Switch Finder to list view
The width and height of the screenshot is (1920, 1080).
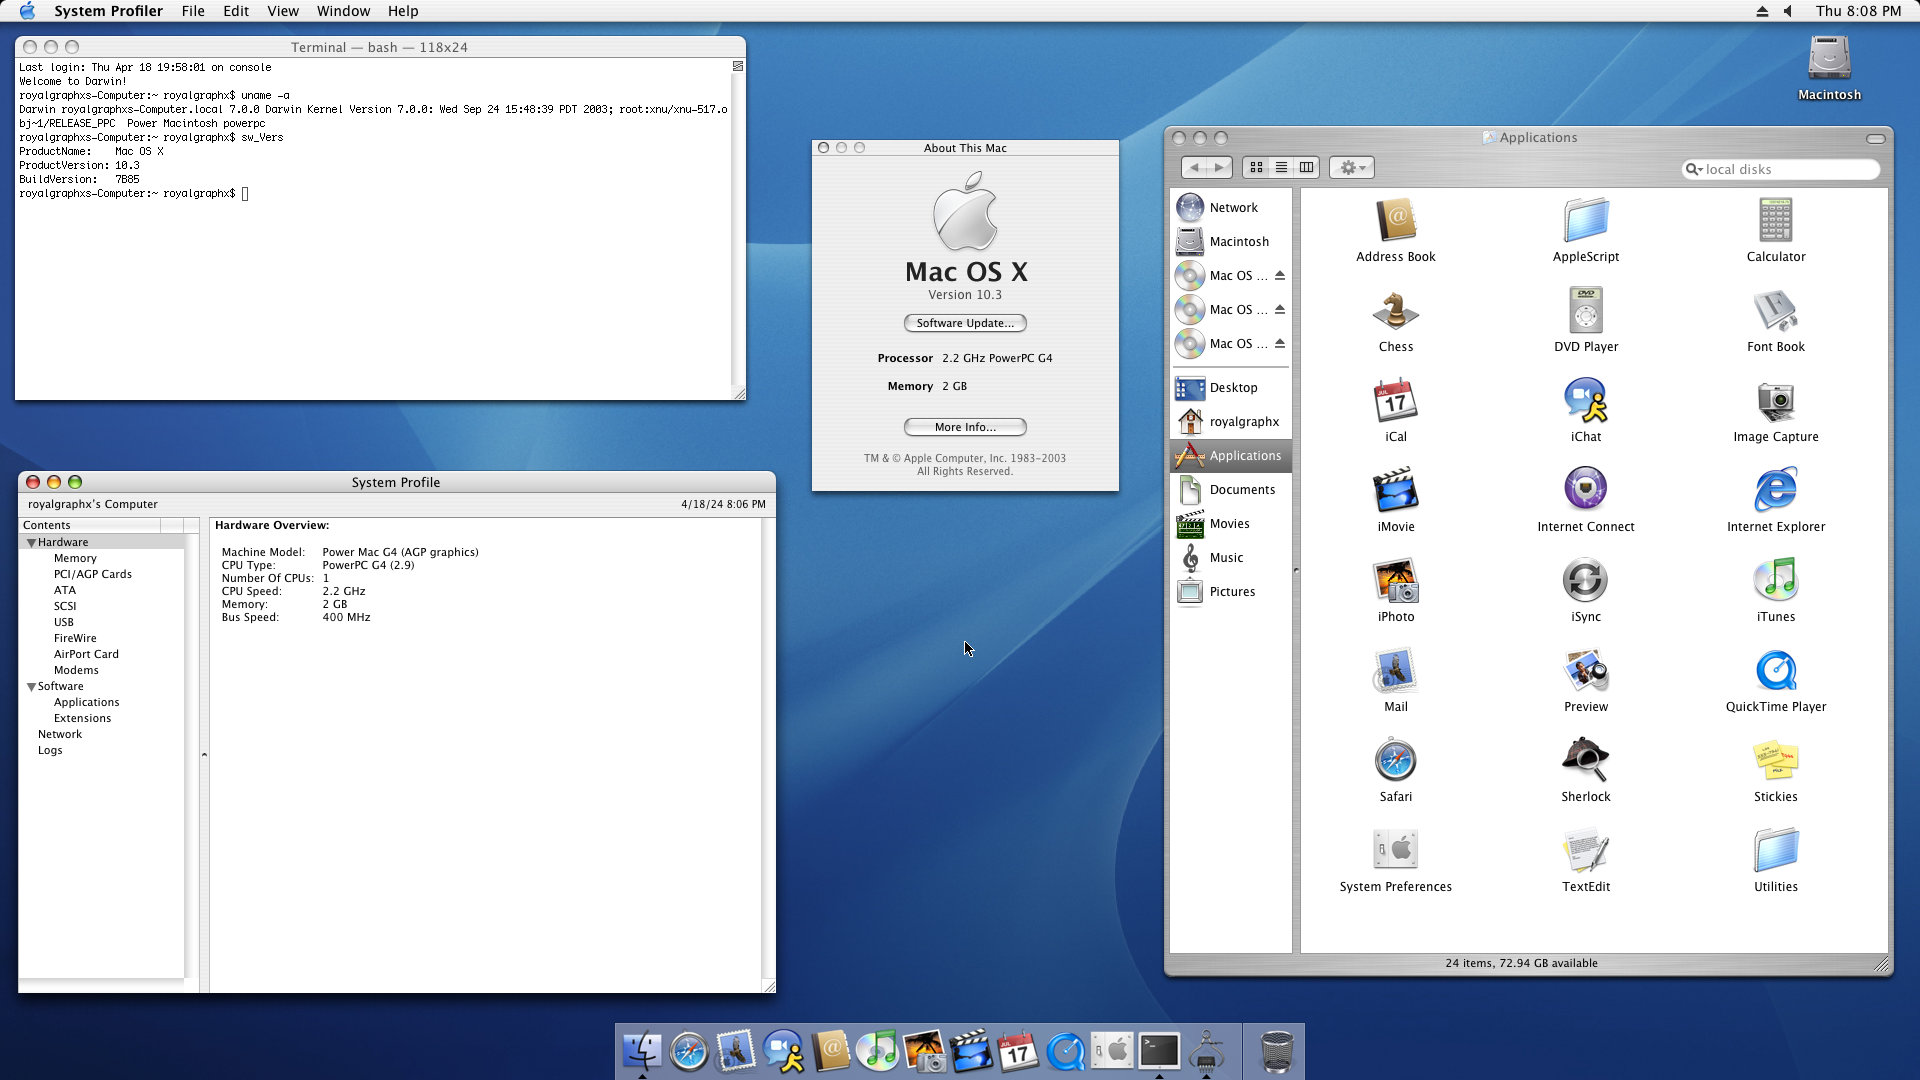tap(1281, 168)
